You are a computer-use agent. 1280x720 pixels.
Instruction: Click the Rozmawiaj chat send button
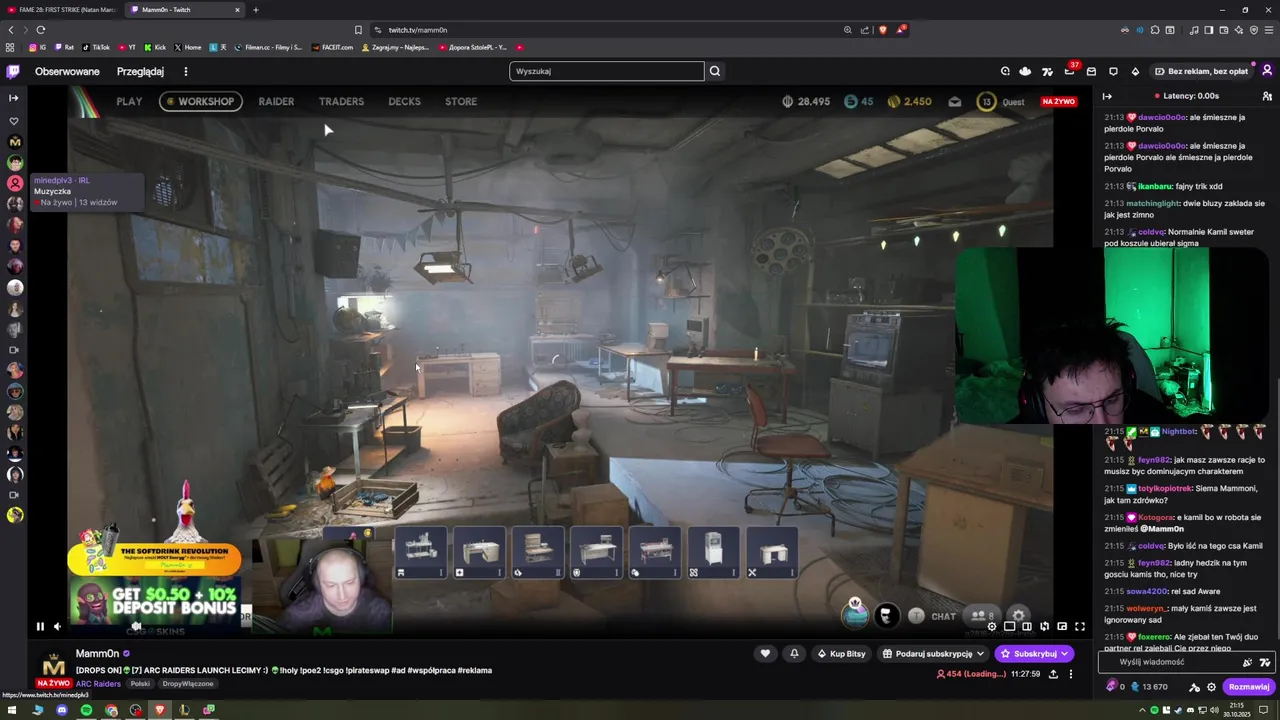pyautogui.click(x=1249, y=687)
